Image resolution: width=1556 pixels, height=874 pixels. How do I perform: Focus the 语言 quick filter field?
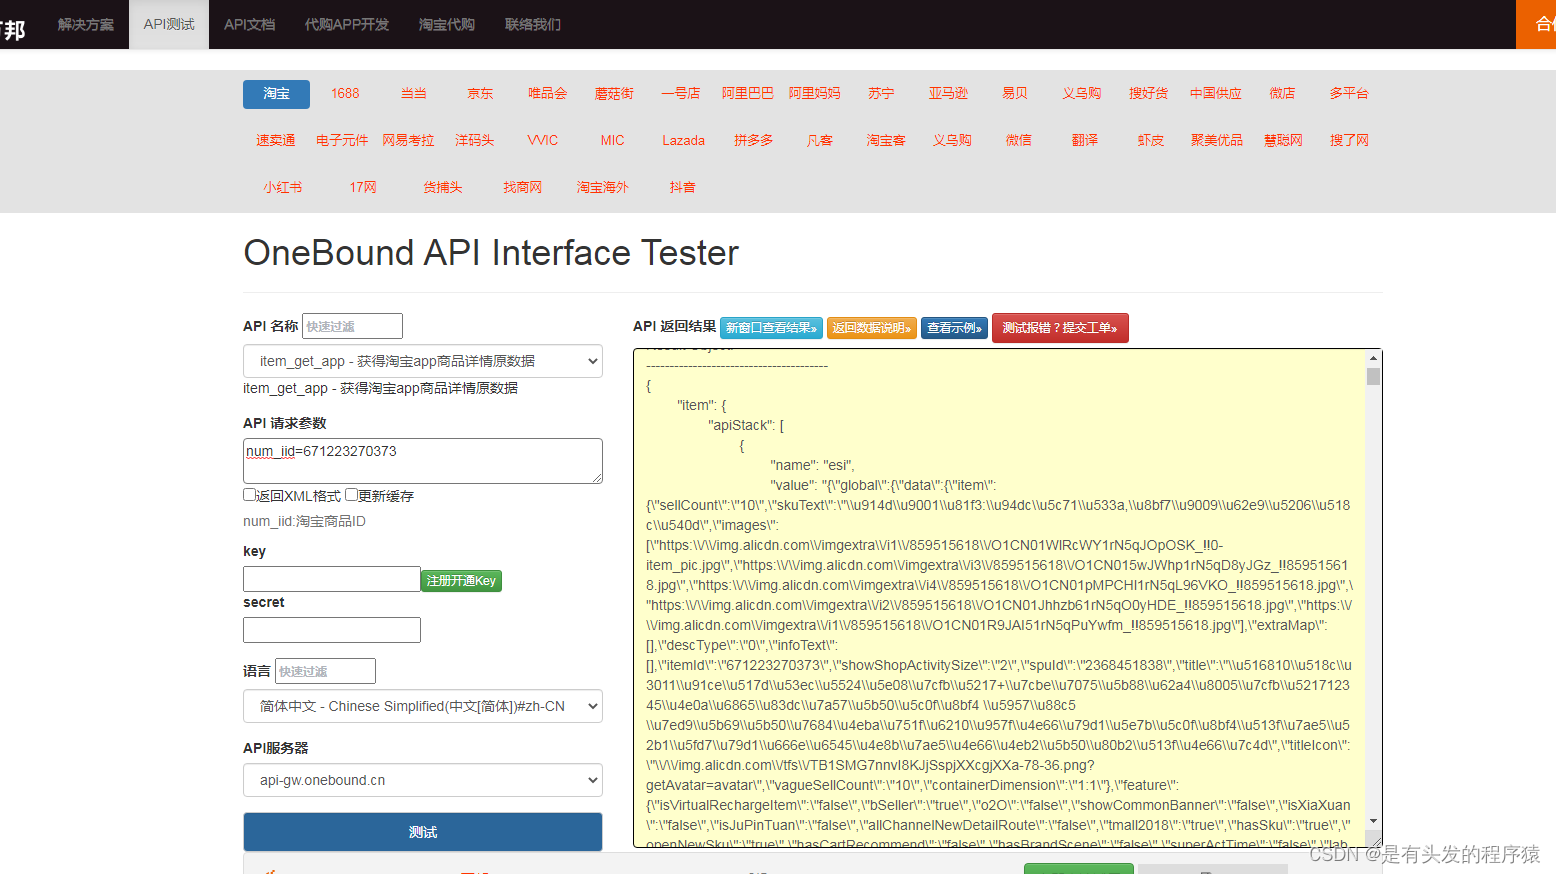tap(325, 671)
